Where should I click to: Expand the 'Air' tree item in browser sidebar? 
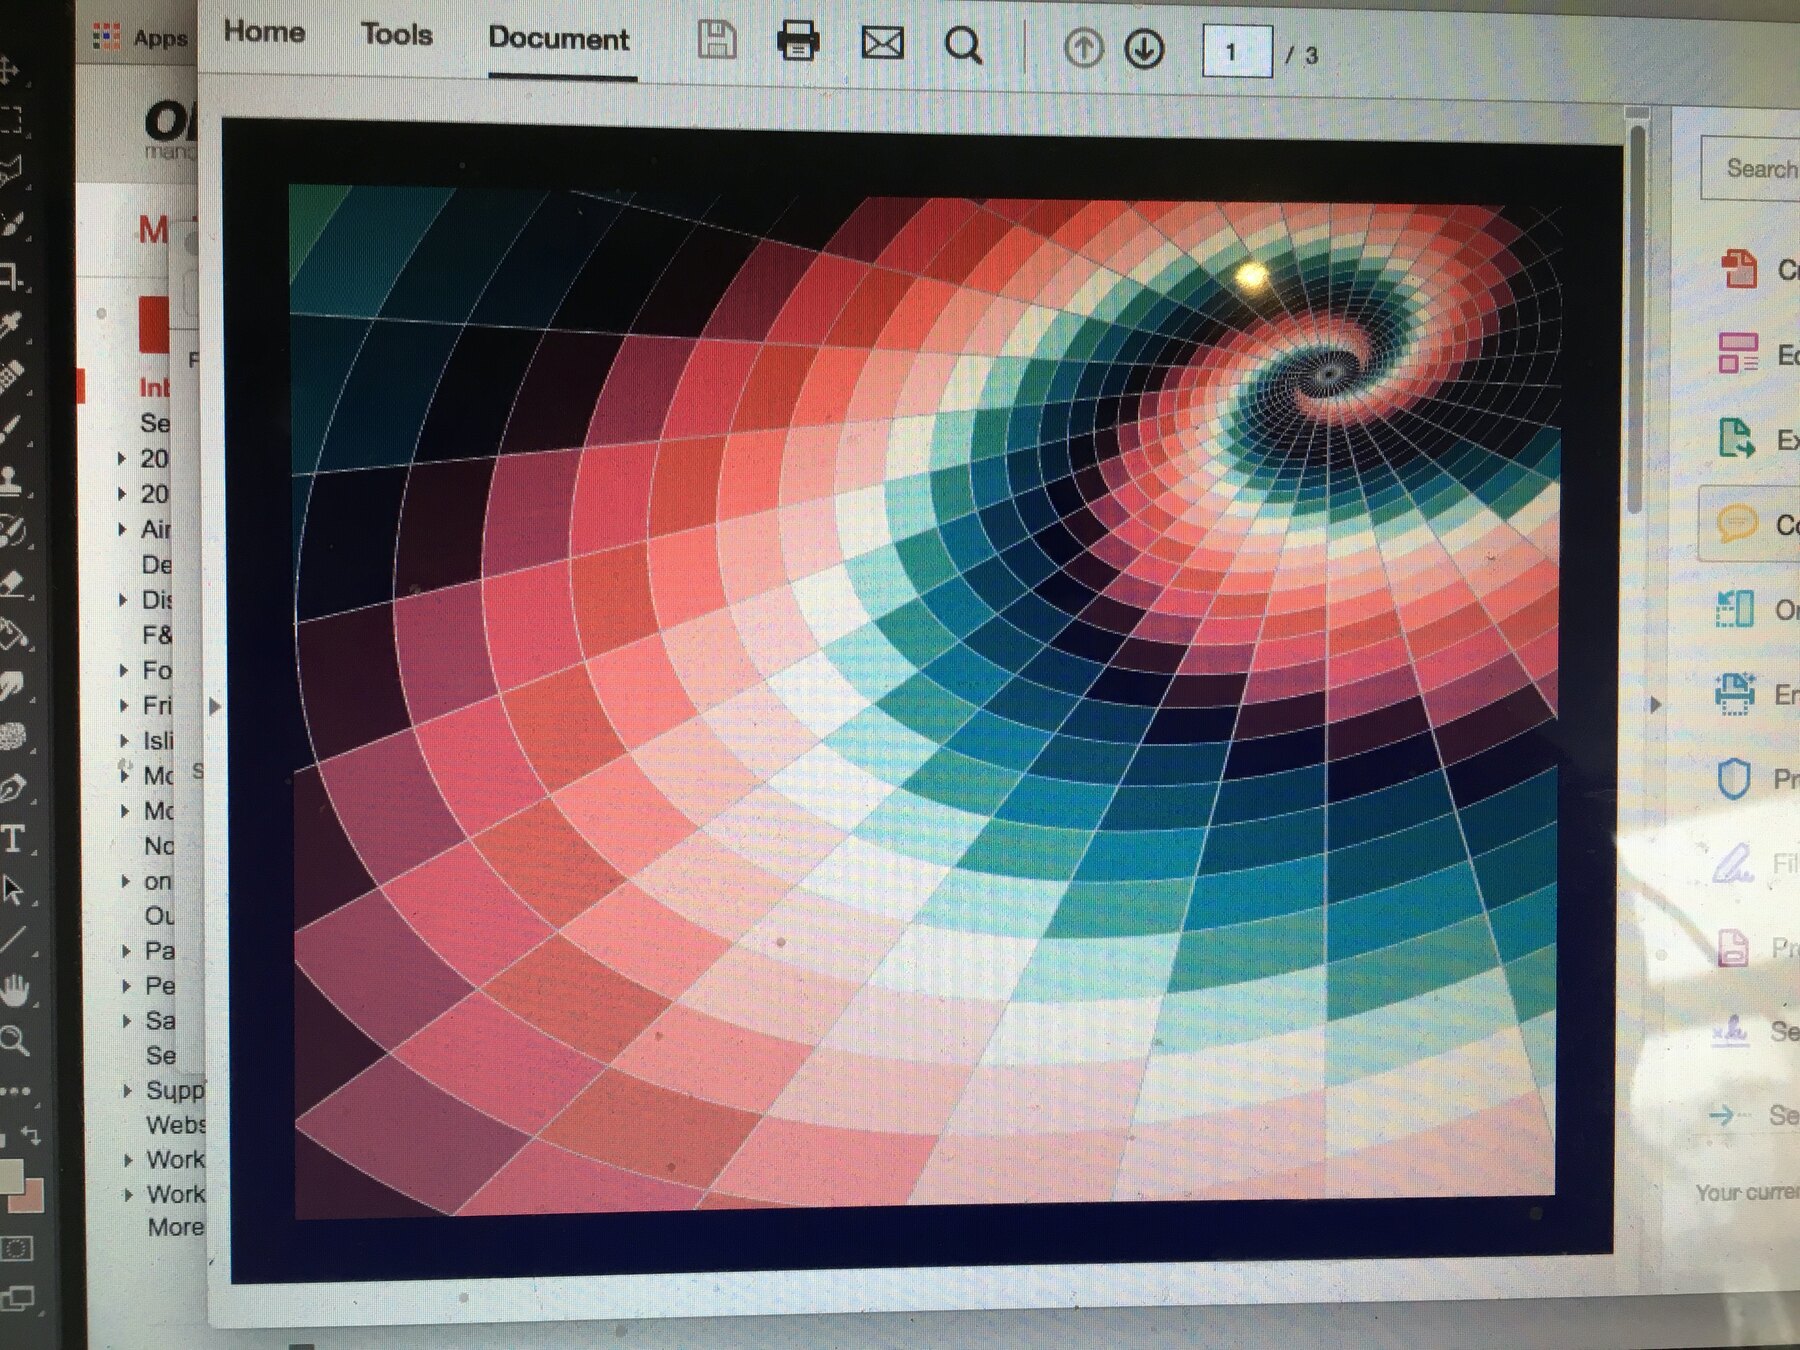click(x=122, y=529)
